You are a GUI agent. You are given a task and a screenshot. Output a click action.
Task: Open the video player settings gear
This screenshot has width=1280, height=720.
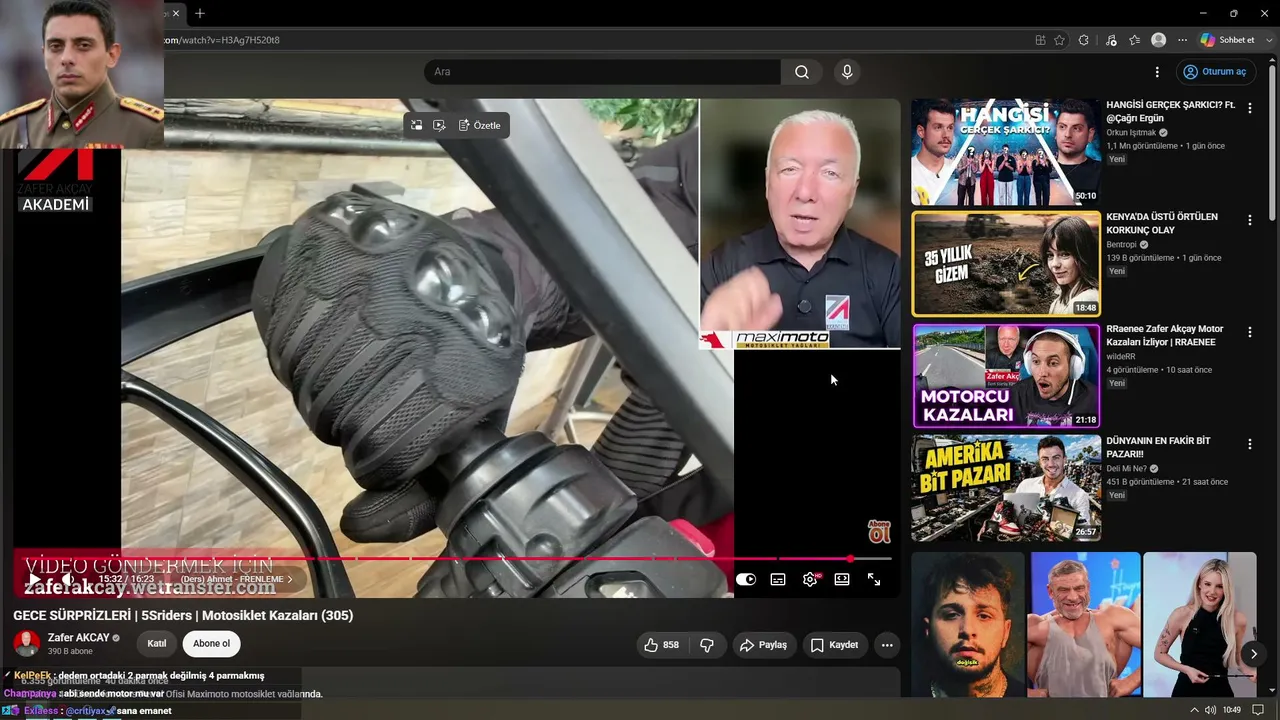(810, 579)
